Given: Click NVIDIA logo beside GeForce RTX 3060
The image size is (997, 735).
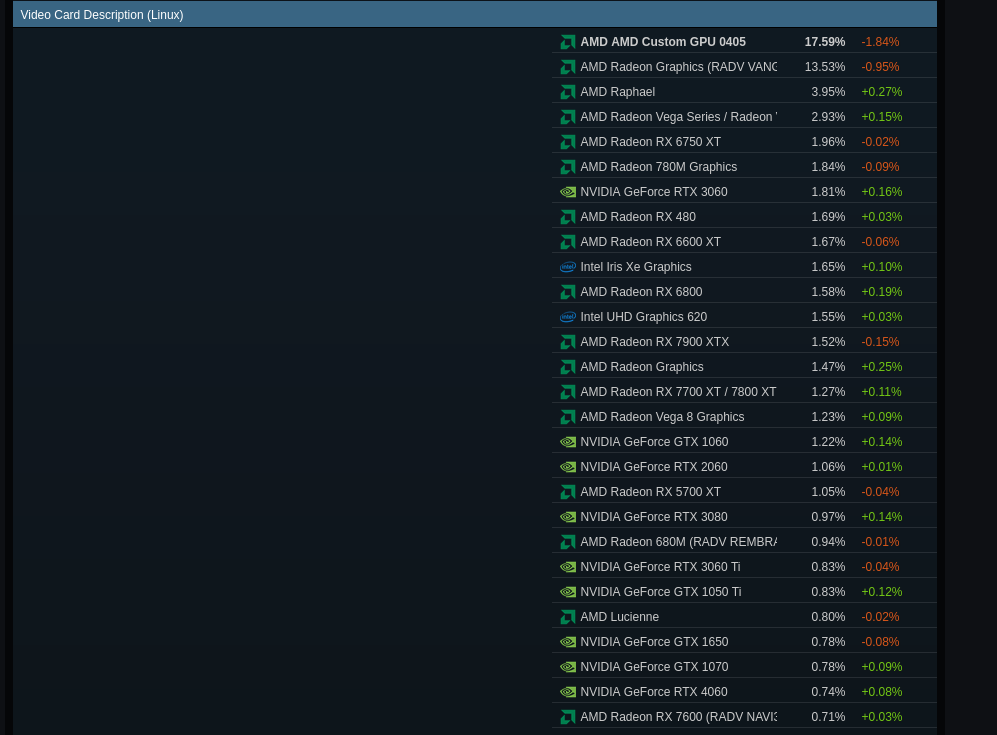Looking at the screenshot, I should [x=568, y=192].
